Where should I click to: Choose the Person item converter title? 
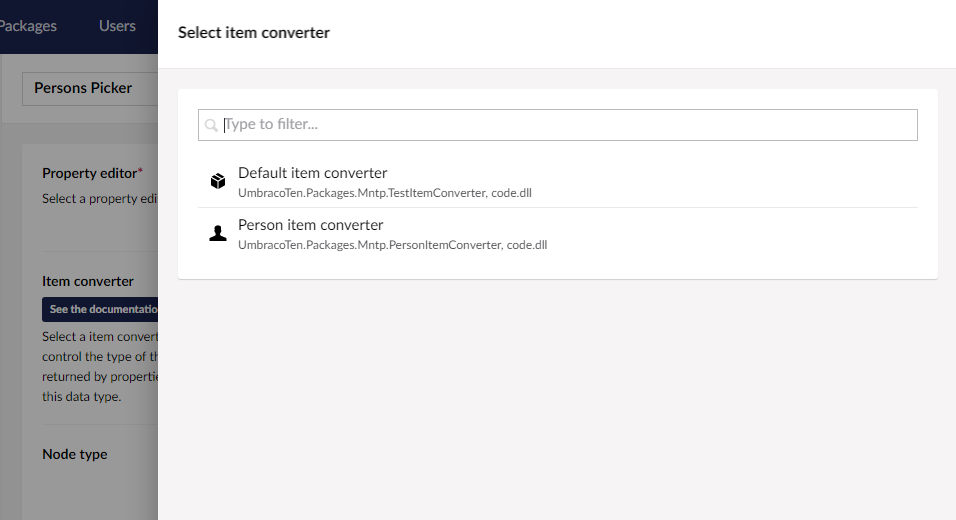[310, 225]
